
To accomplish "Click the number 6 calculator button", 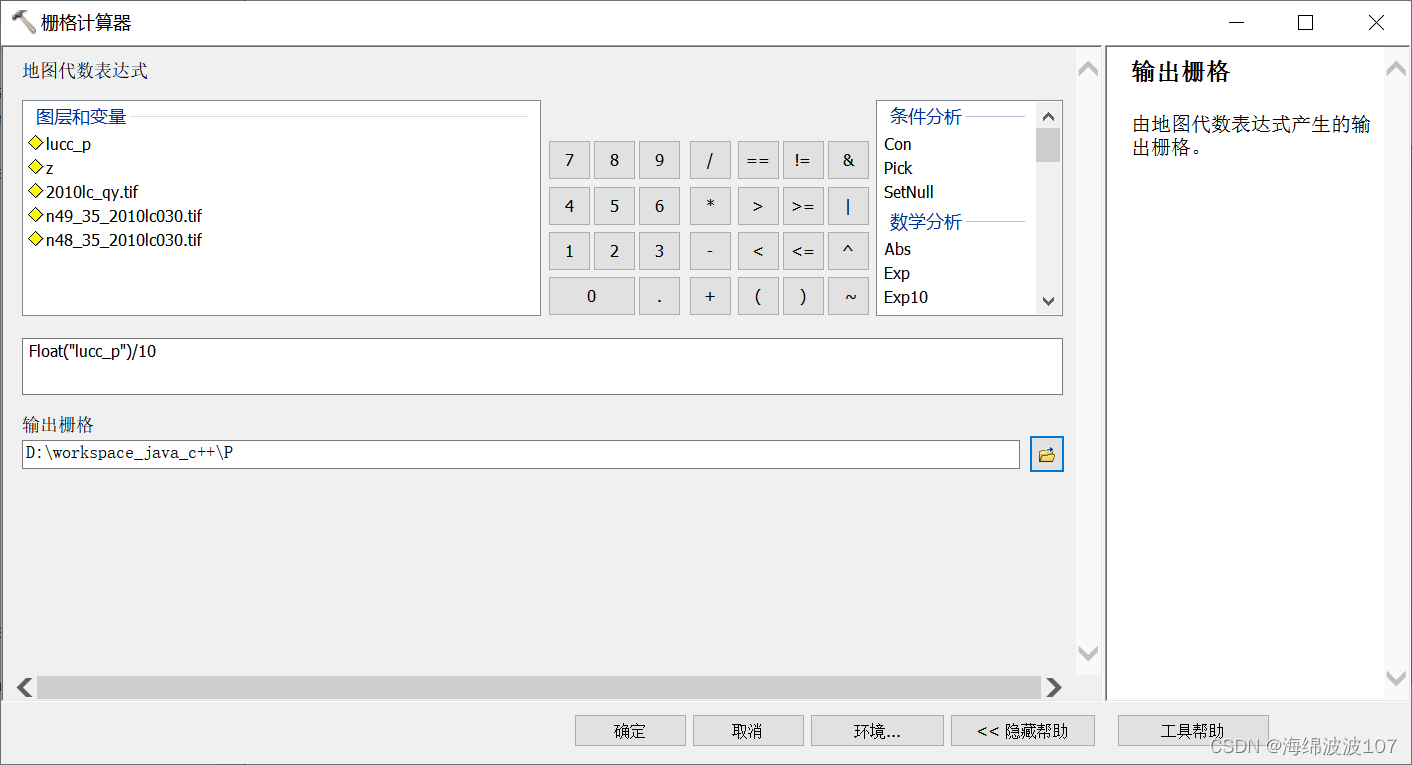I will [659, 206].
